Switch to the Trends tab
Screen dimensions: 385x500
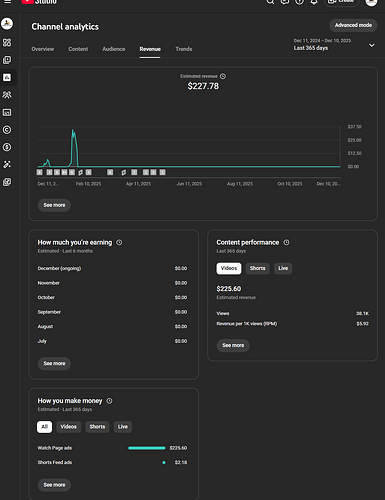[x=184, y=49]
